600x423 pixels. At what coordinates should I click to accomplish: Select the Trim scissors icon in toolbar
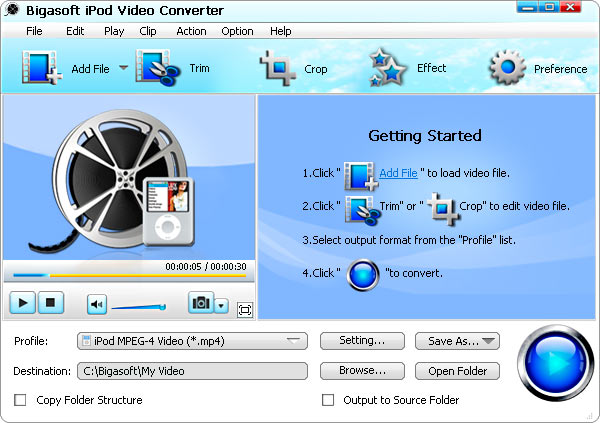tap(158, 68)
